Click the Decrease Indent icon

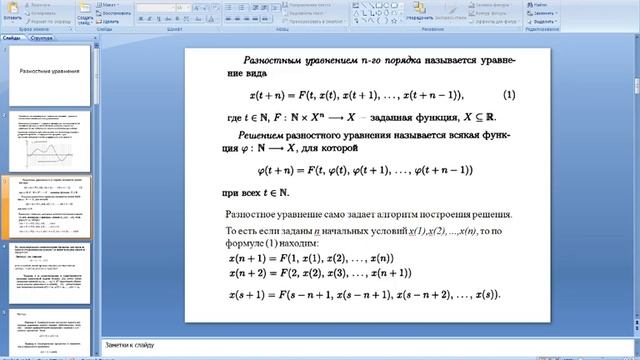255,8
